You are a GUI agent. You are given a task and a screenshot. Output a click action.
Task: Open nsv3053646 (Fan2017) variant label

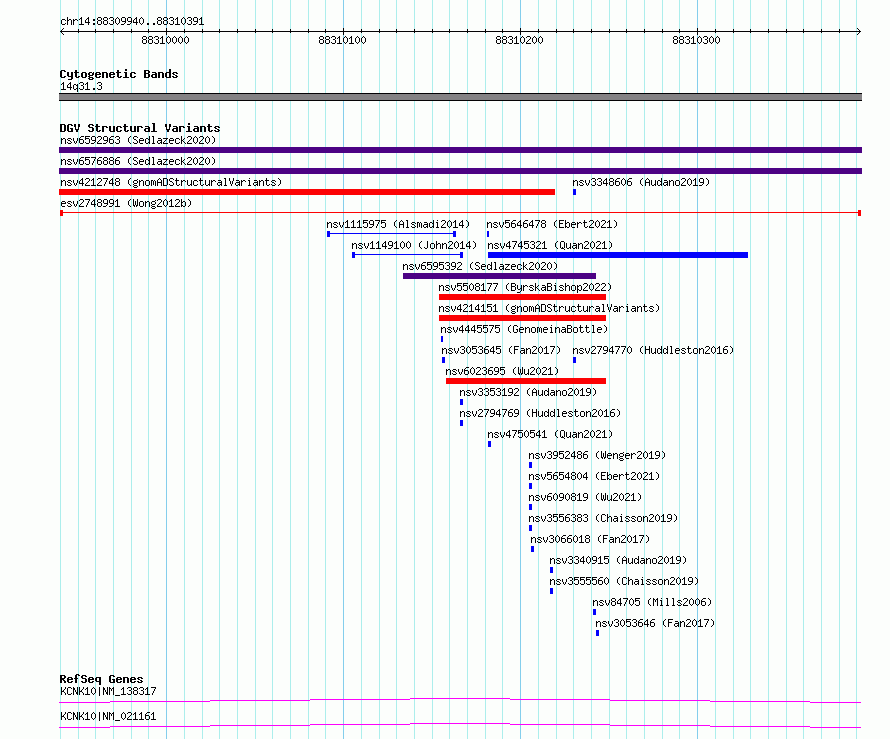click(x=654, y=623)
